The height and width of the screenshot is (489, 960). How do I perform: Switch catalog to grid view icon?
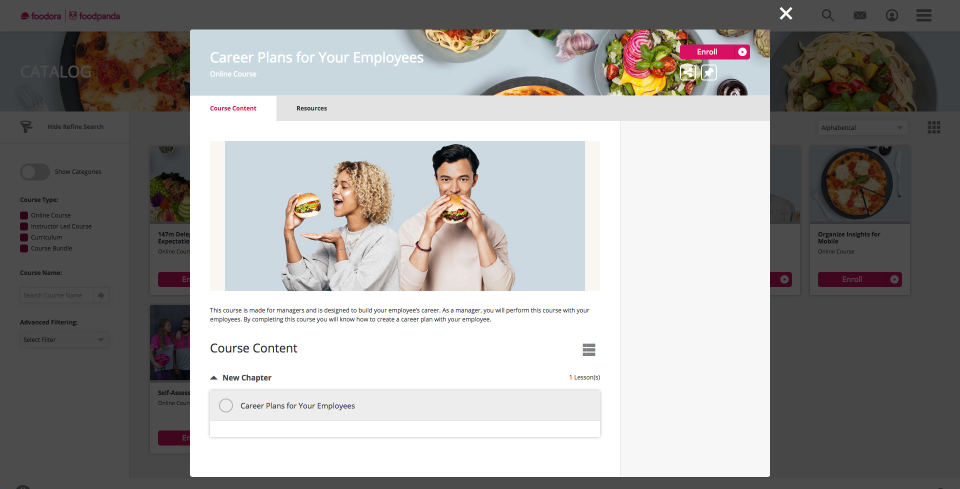tap(934, 127)
